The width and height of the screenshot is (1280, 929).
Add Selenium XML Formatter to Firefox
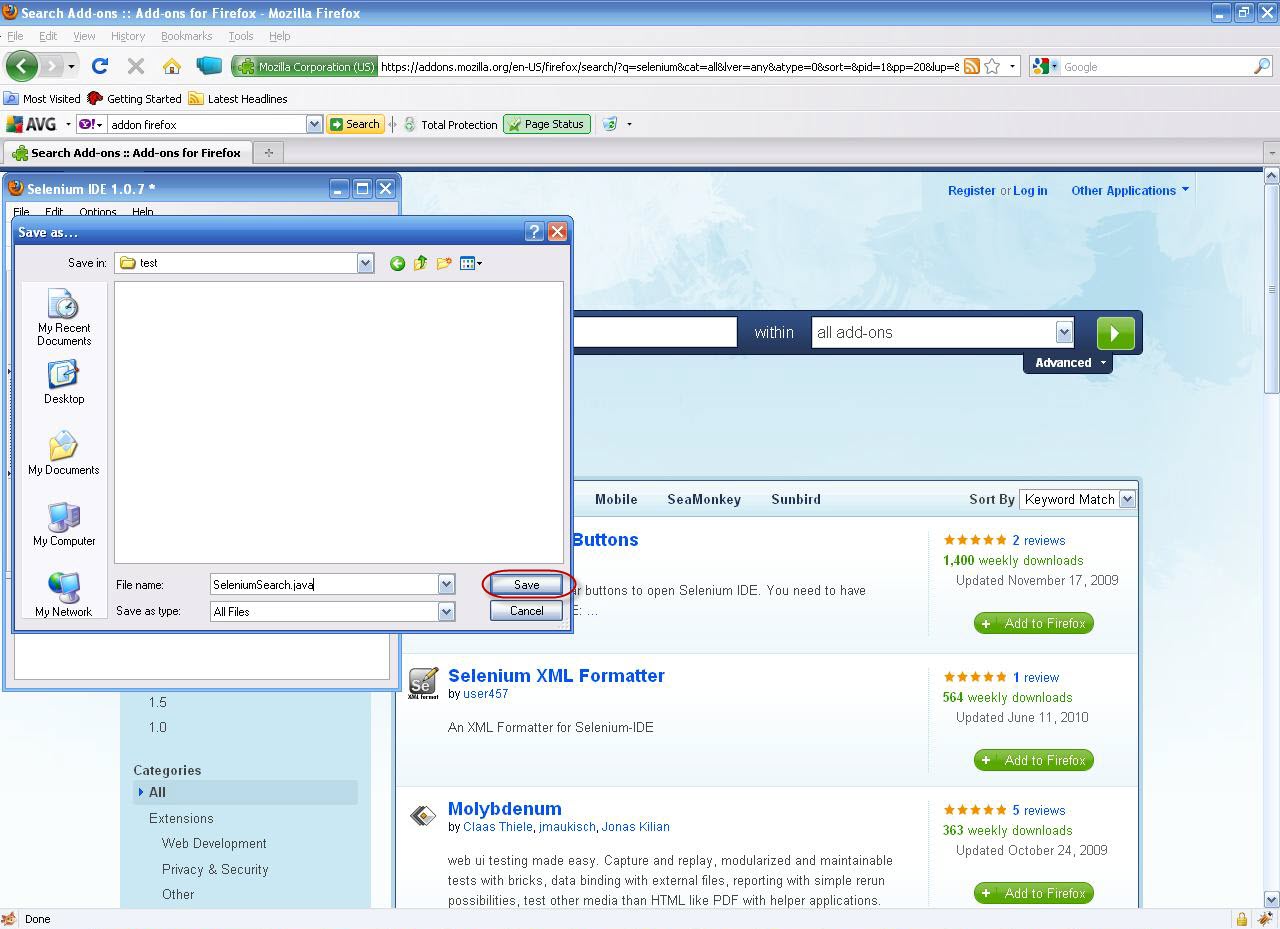tap(1033, 760)
